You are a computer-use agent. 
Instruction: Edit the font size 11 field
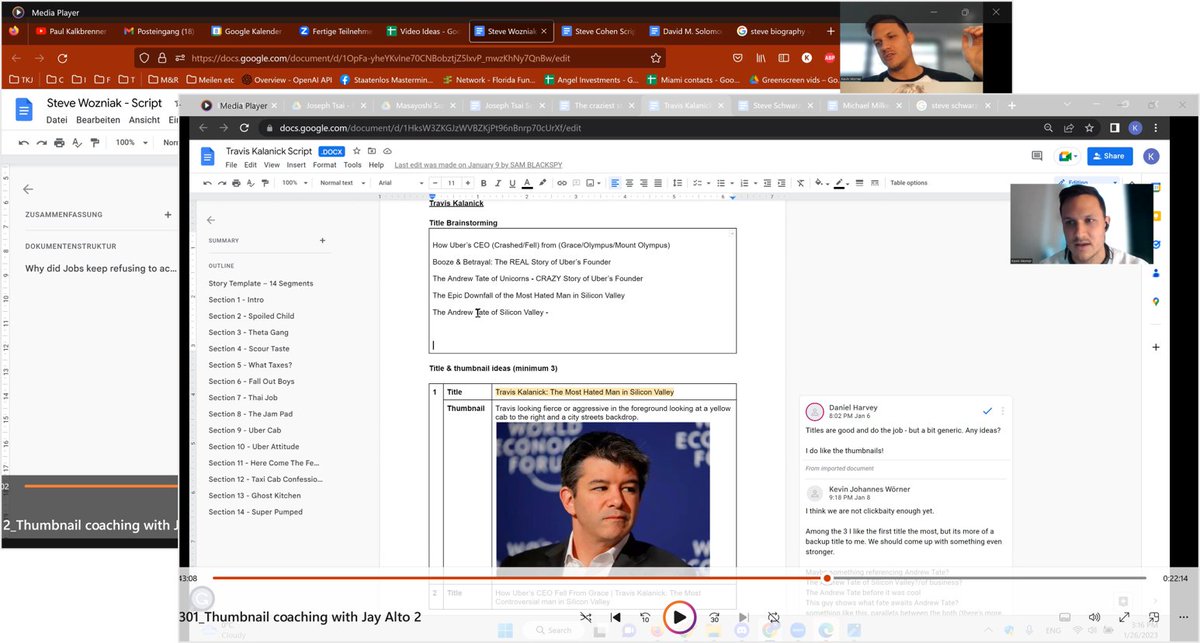pyautogui.click(x=451, y=183)
